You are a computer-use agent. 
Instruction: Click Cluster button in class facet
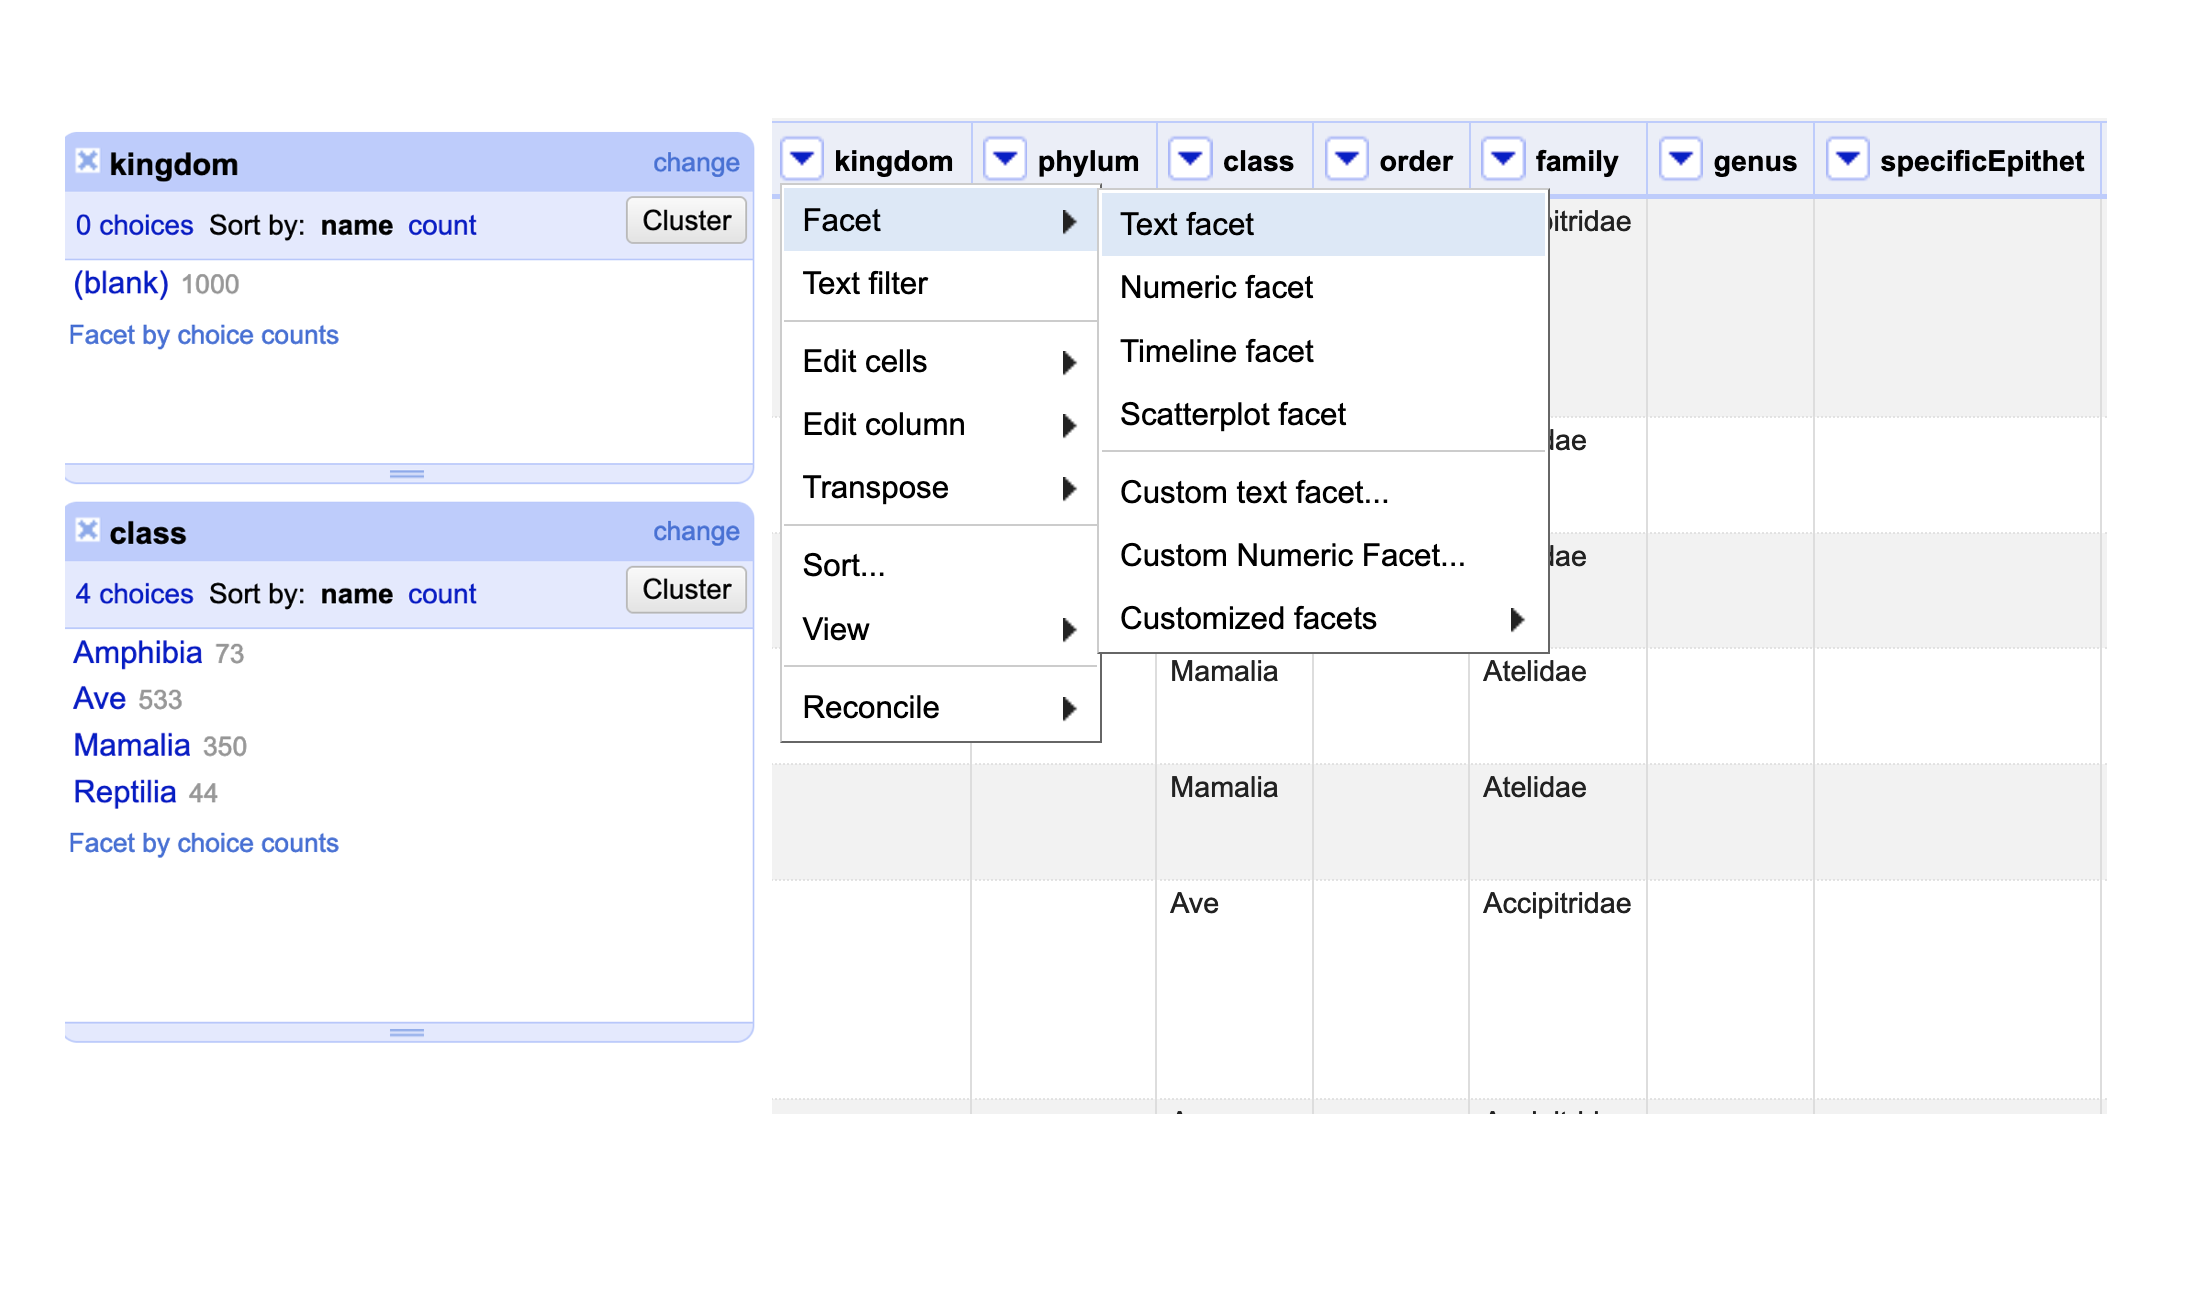coord(686,590)
